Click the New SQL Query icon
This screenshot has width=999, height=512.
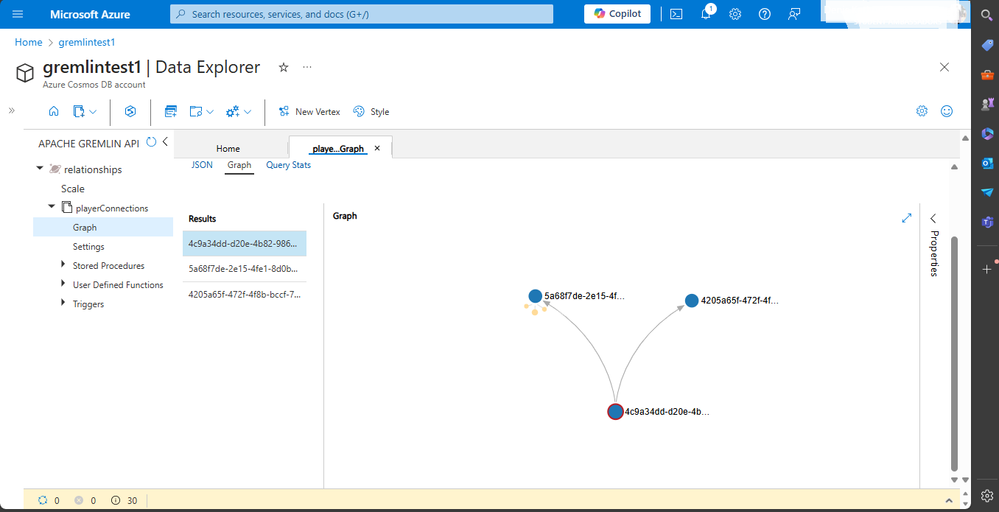(171, 111)
